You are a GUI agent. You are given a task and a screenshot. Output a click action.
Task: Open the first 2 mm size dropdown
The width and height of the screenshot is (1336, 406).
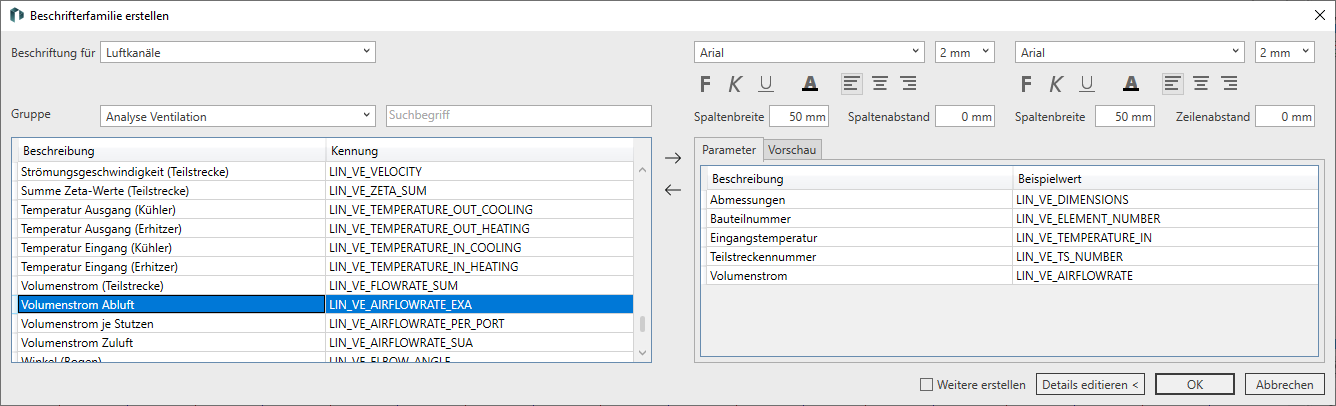[x=964, y=52]
